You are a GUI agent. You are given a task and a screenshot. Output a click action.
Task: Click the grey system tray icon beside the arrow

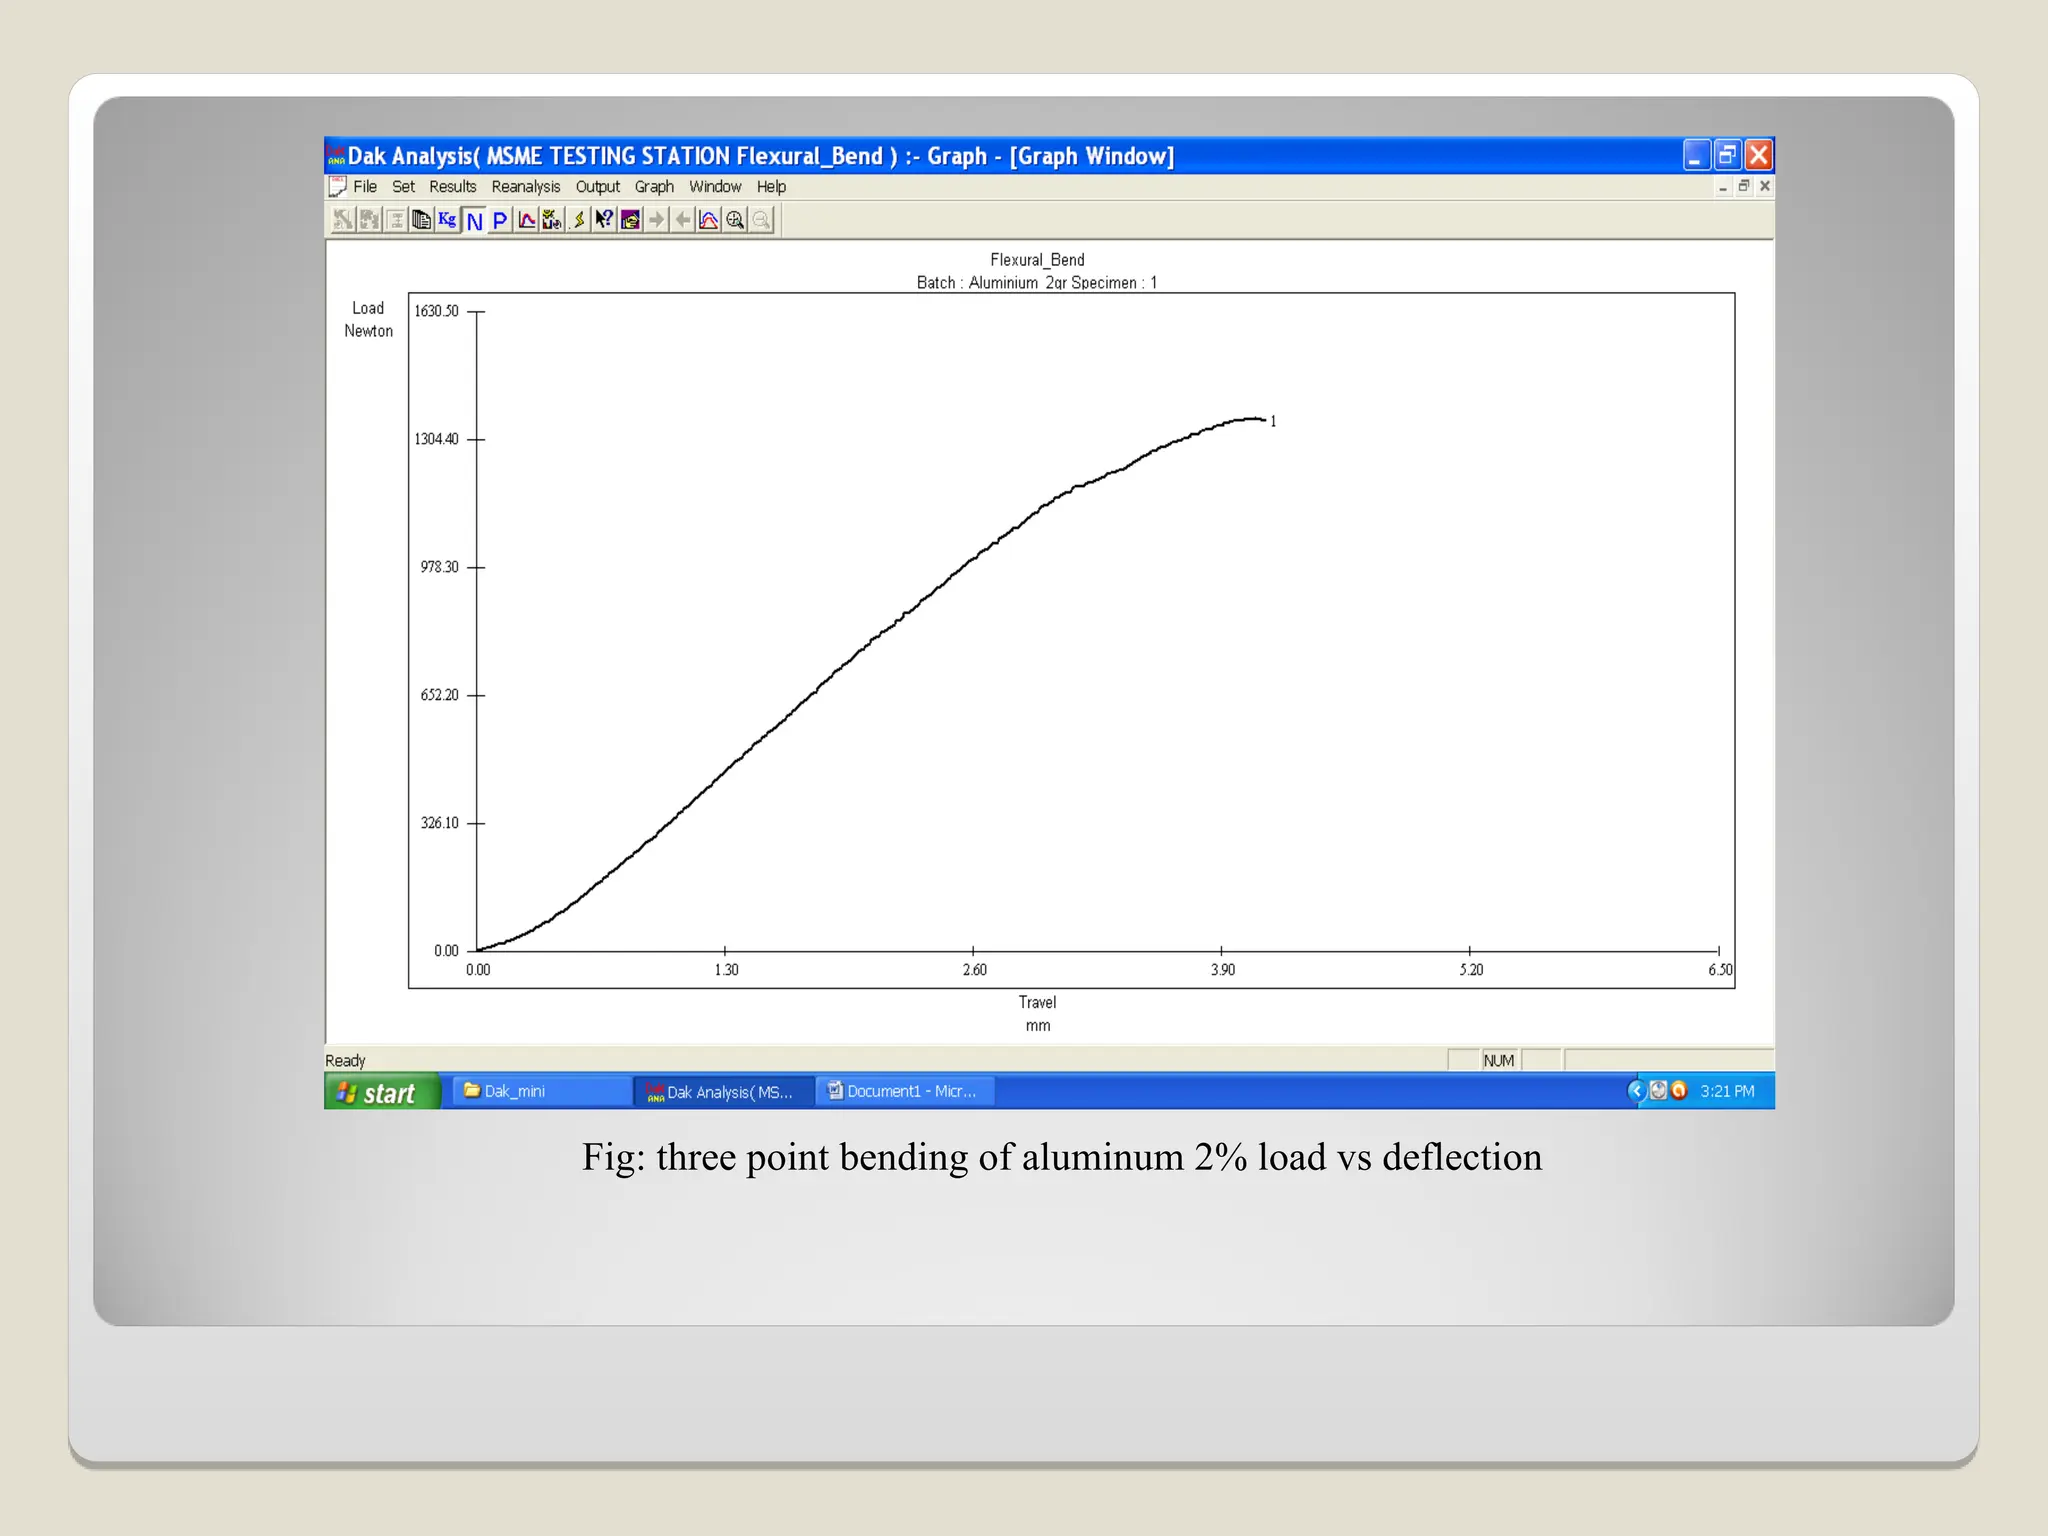pos(1658,1091)
